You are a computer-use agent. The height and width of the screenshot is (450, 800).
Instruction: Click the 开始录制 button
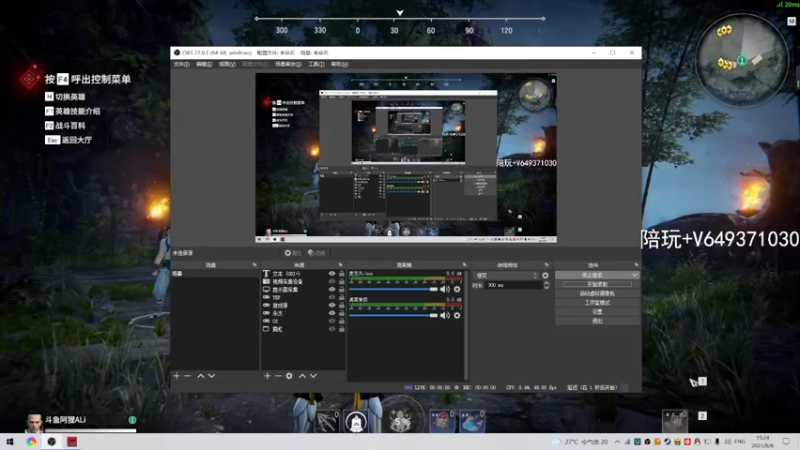(597, 284)
